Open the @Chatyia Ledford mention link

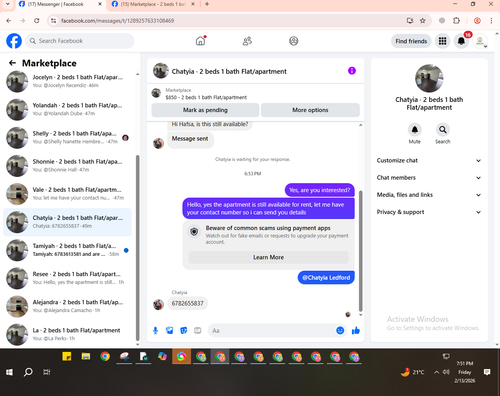click(326, 278)
